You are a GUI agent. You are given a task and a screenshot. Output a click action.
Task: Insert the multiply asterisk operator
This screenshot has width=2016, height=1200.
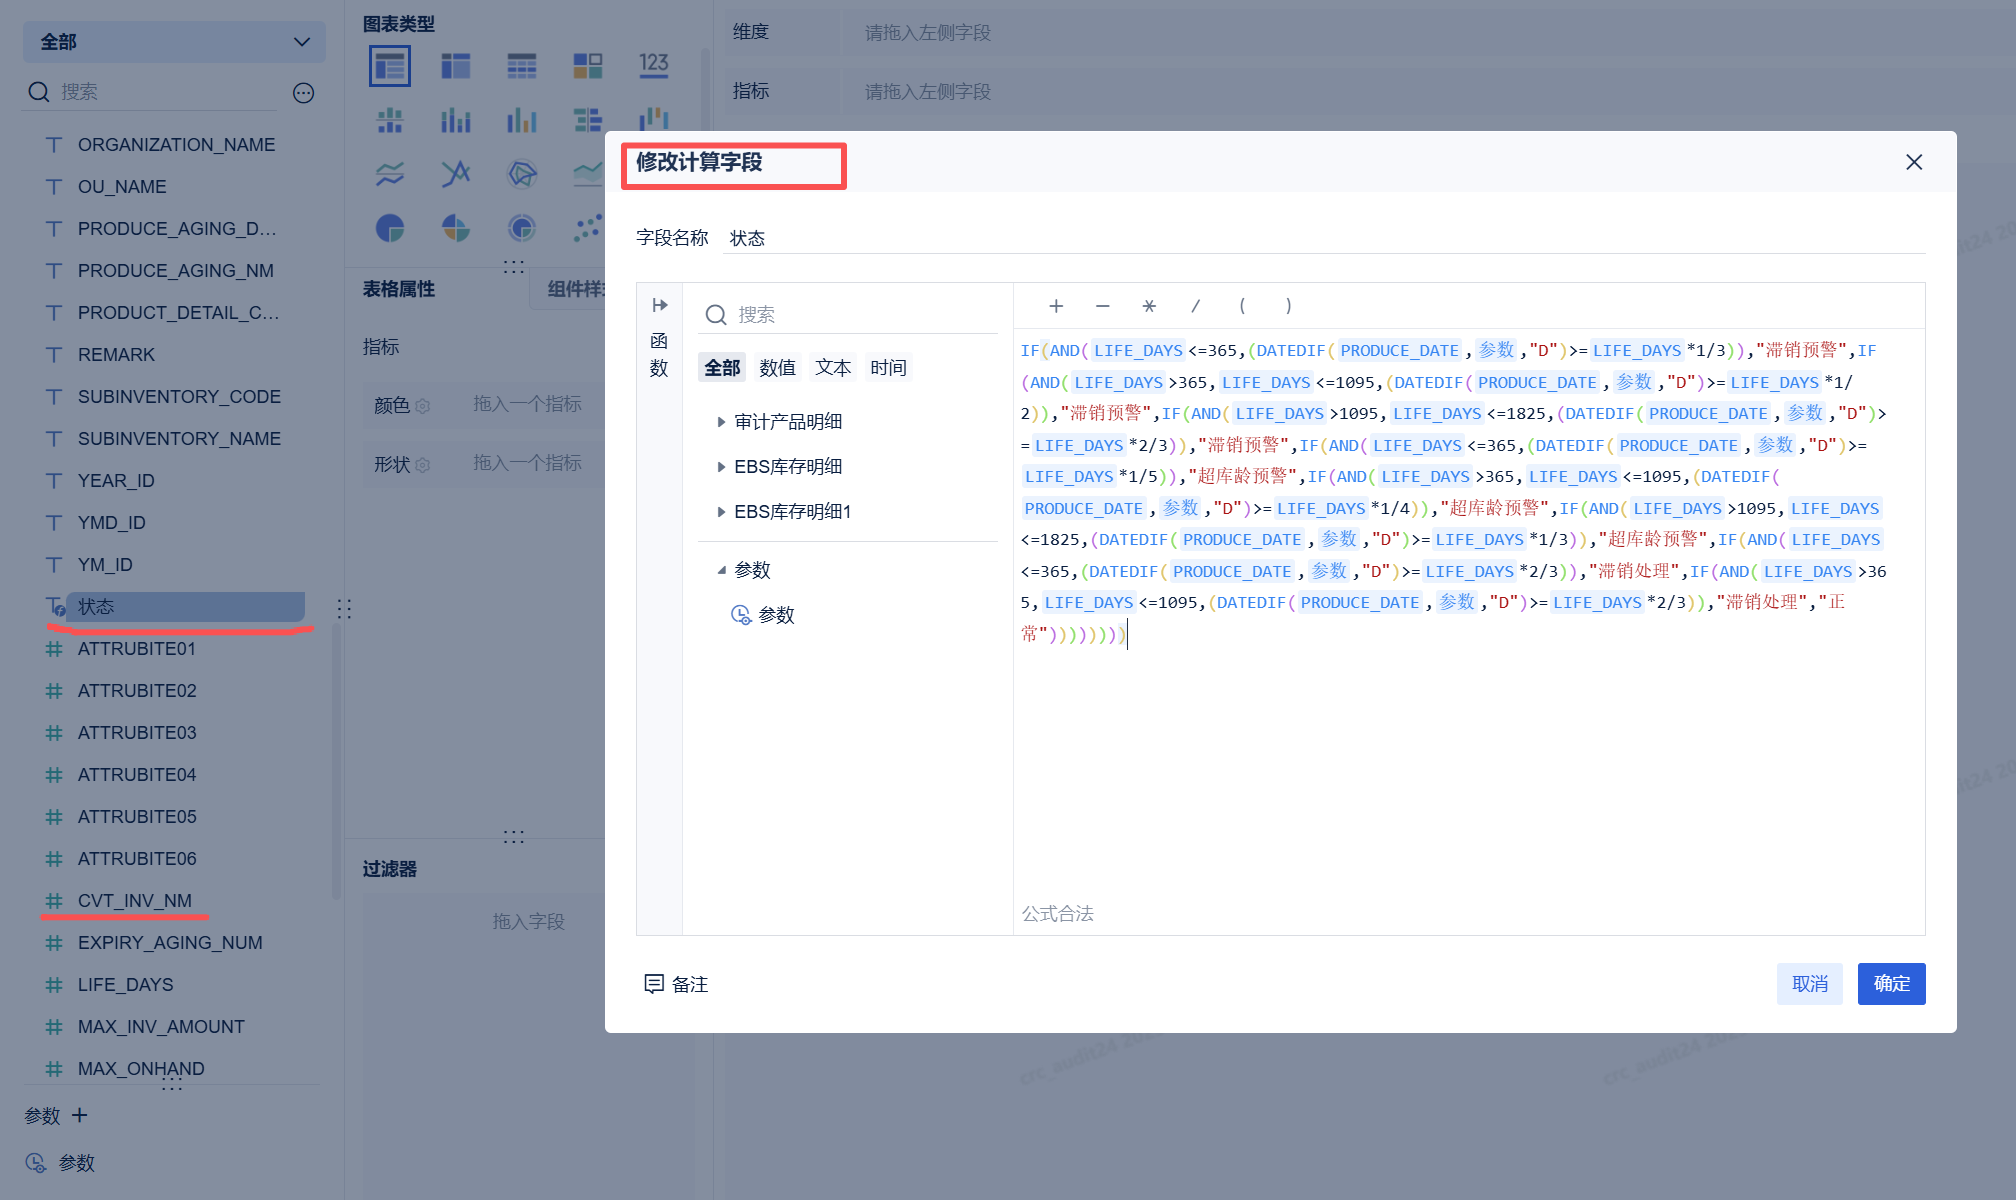pyautogui.click(x=1149, y=306)
